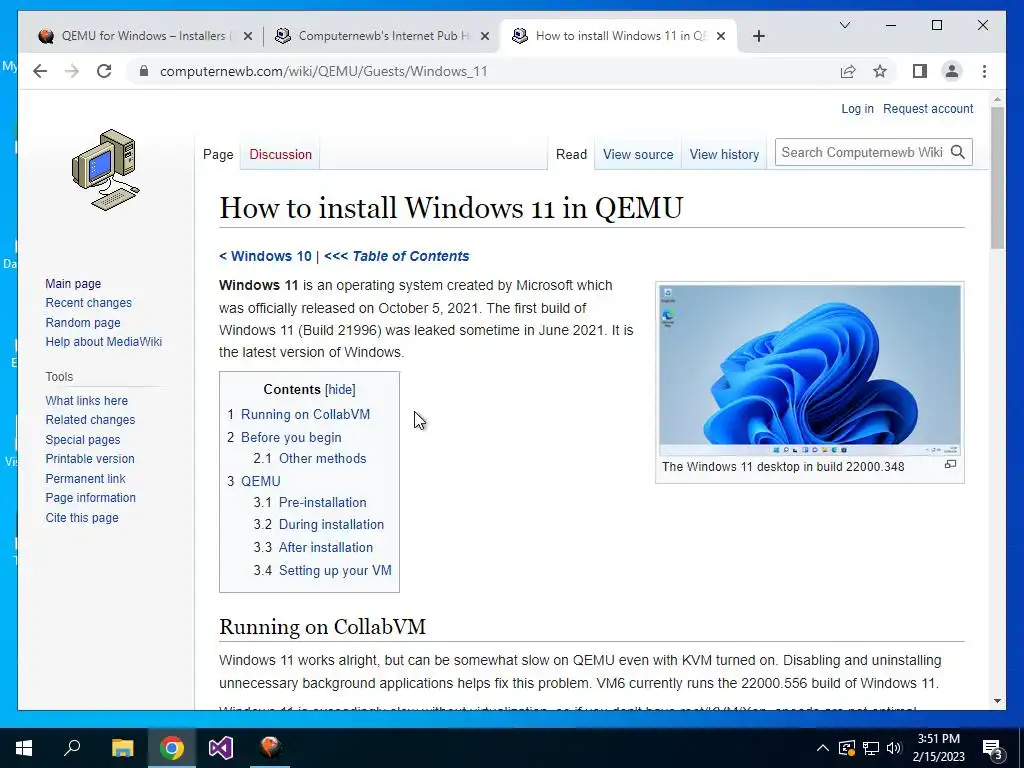Hide the Contents box via hide link

(x=340, y=390)
